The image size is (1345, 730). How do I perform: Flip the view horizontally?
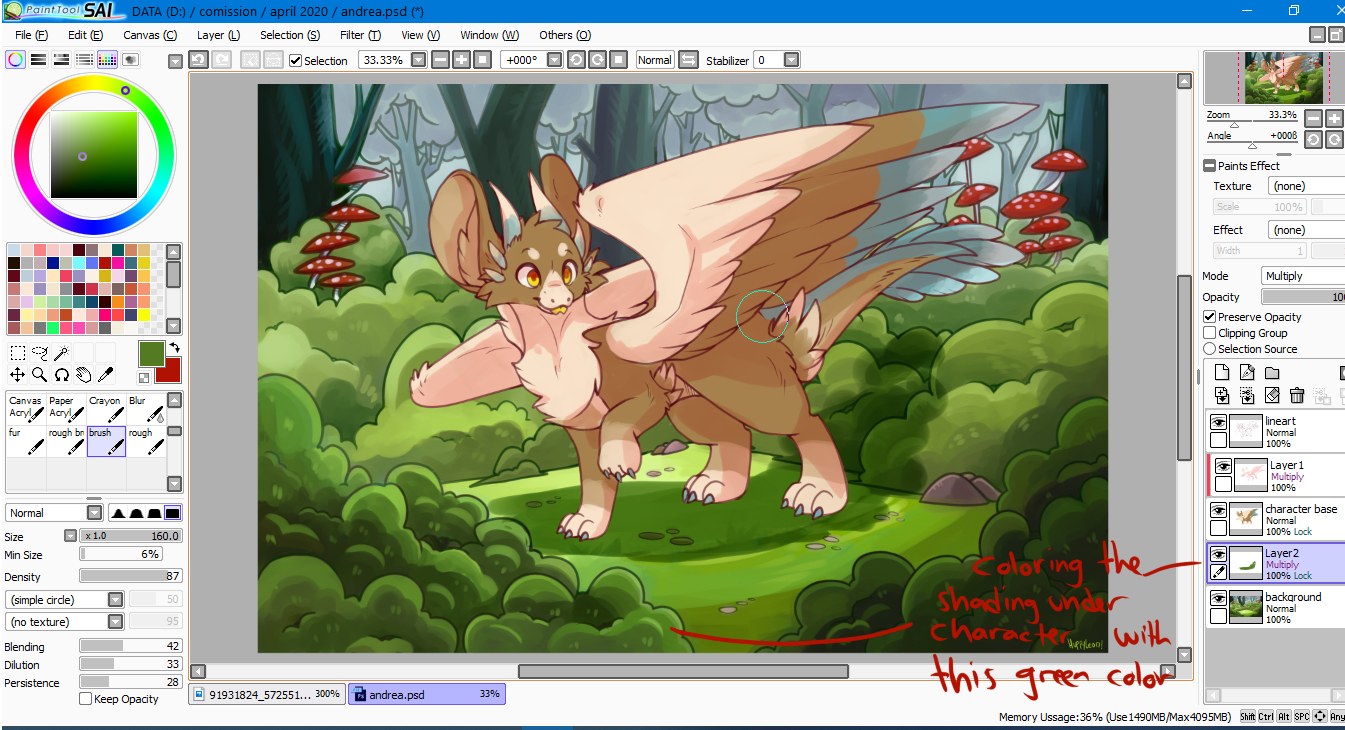pos(688,60)
